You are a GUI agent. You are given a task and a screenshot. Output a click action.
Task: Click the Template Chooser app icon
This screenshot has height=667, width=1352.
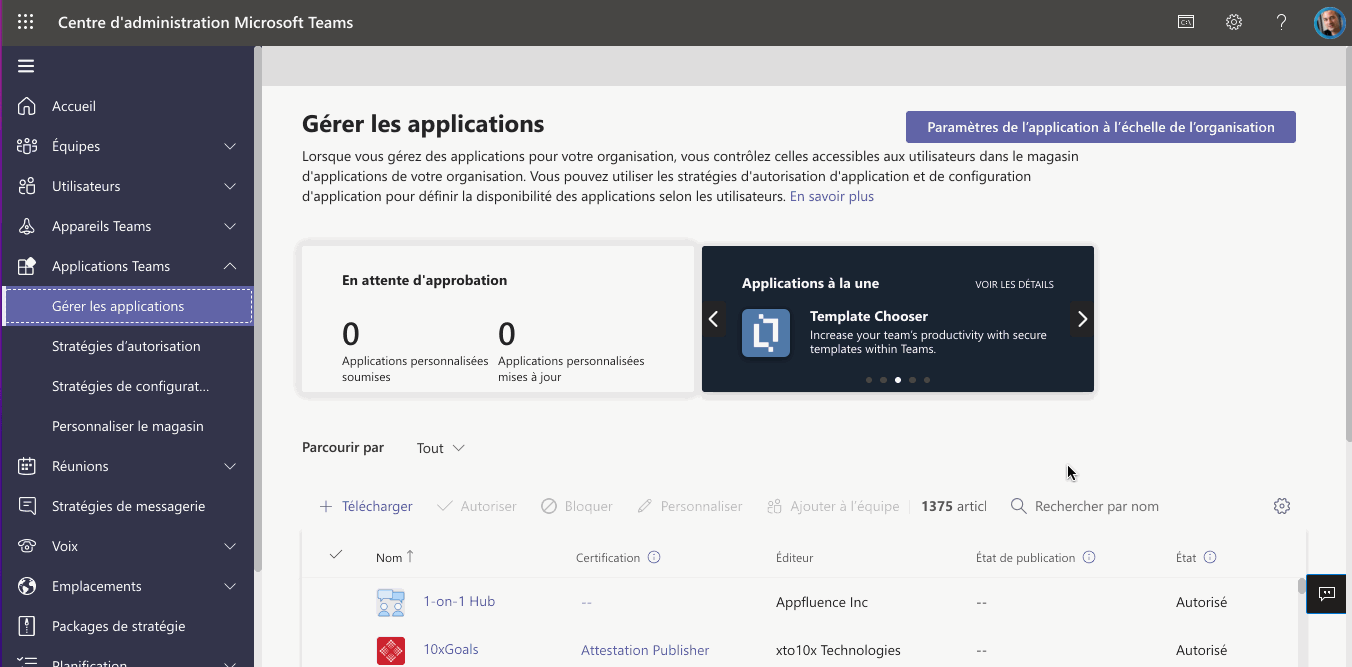(766, 333)
